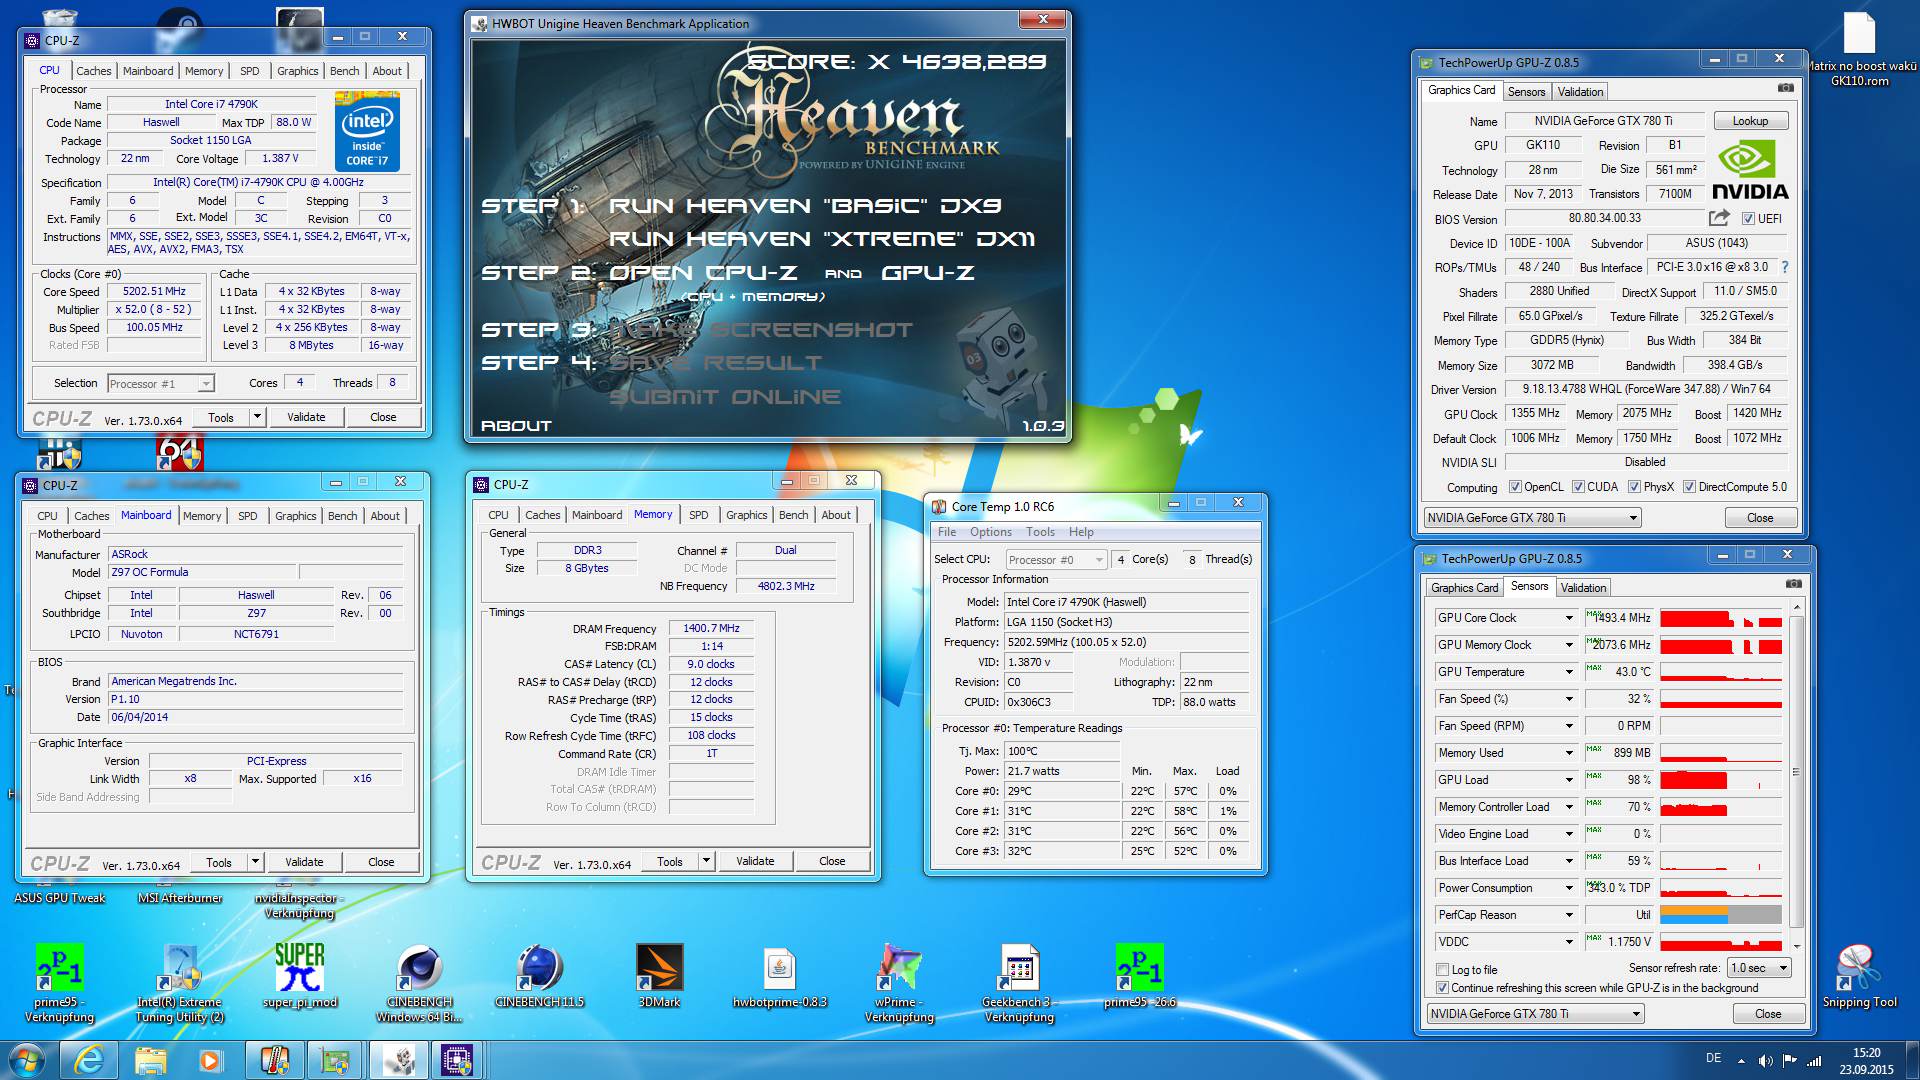Open Tools menu in Core Temp
This screenshot has height=1080, width=1920.
click(1040, 532)
